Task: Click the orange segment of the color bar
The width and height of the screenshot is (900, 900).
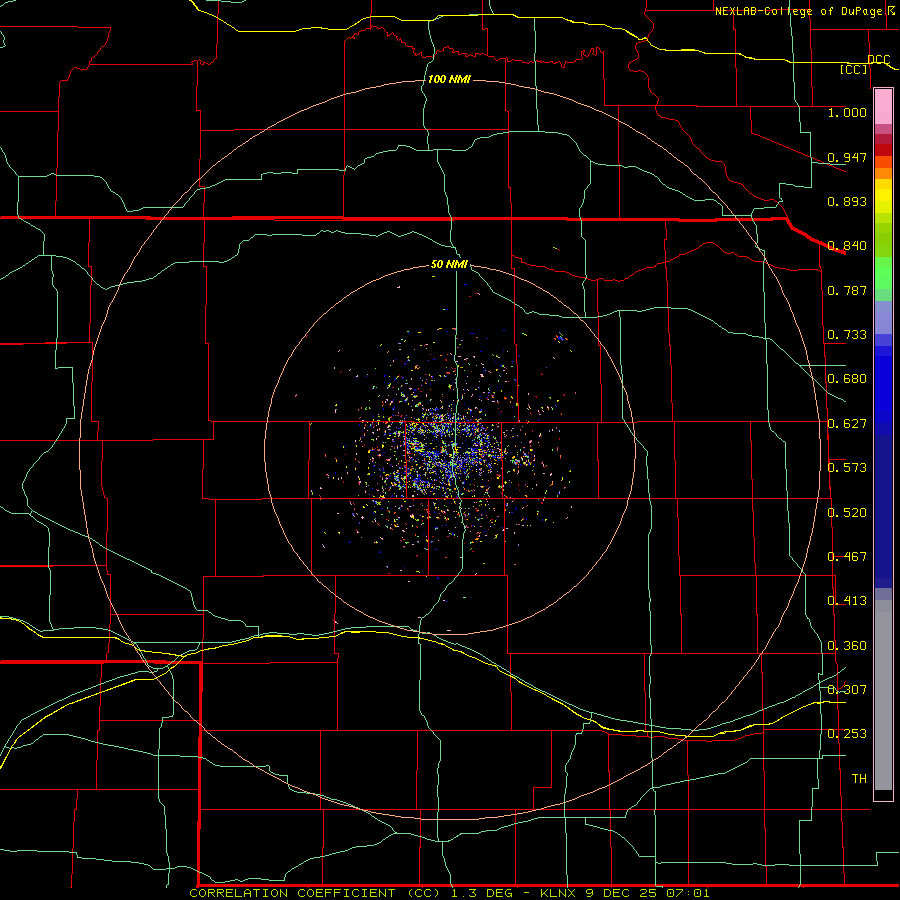Action: 883,173
